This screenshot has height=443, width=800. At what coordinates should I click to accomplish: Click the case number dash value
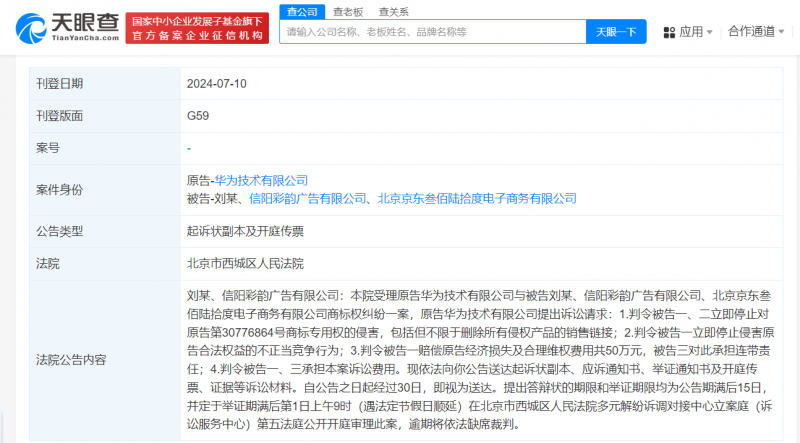click(x=189, y=148)
